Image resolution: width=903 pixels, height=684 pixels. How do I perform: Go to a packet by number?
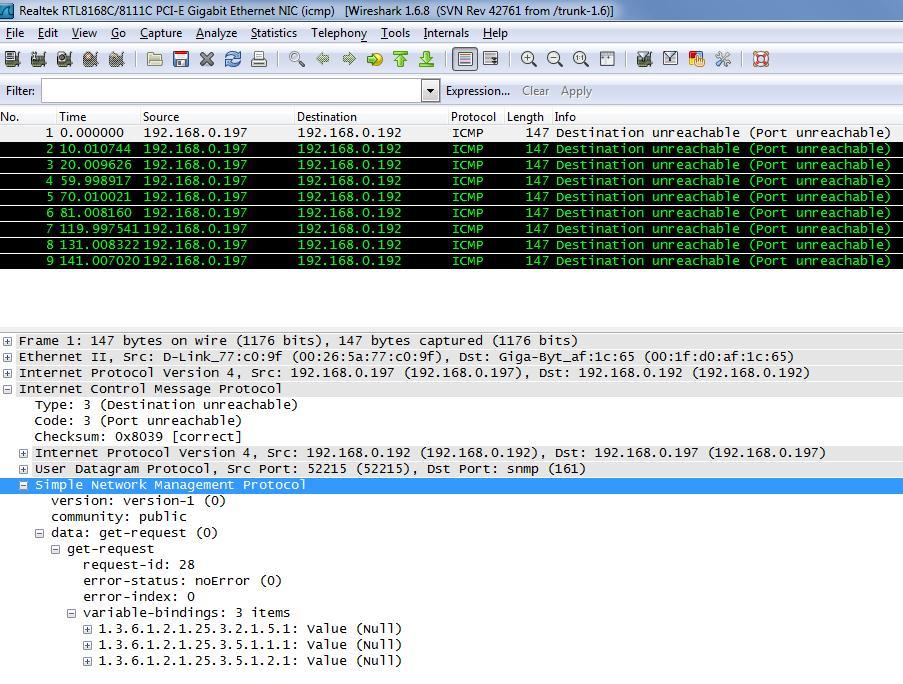tap(375, 59)
